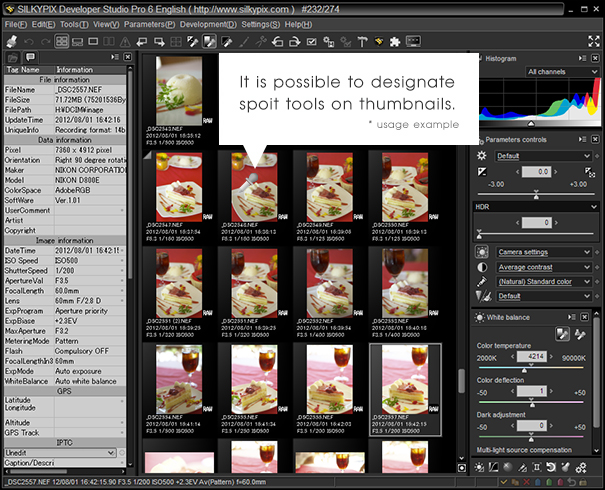Click the color deflection slider
Viewport: 605px width, 490px height.
pos(531,403)
